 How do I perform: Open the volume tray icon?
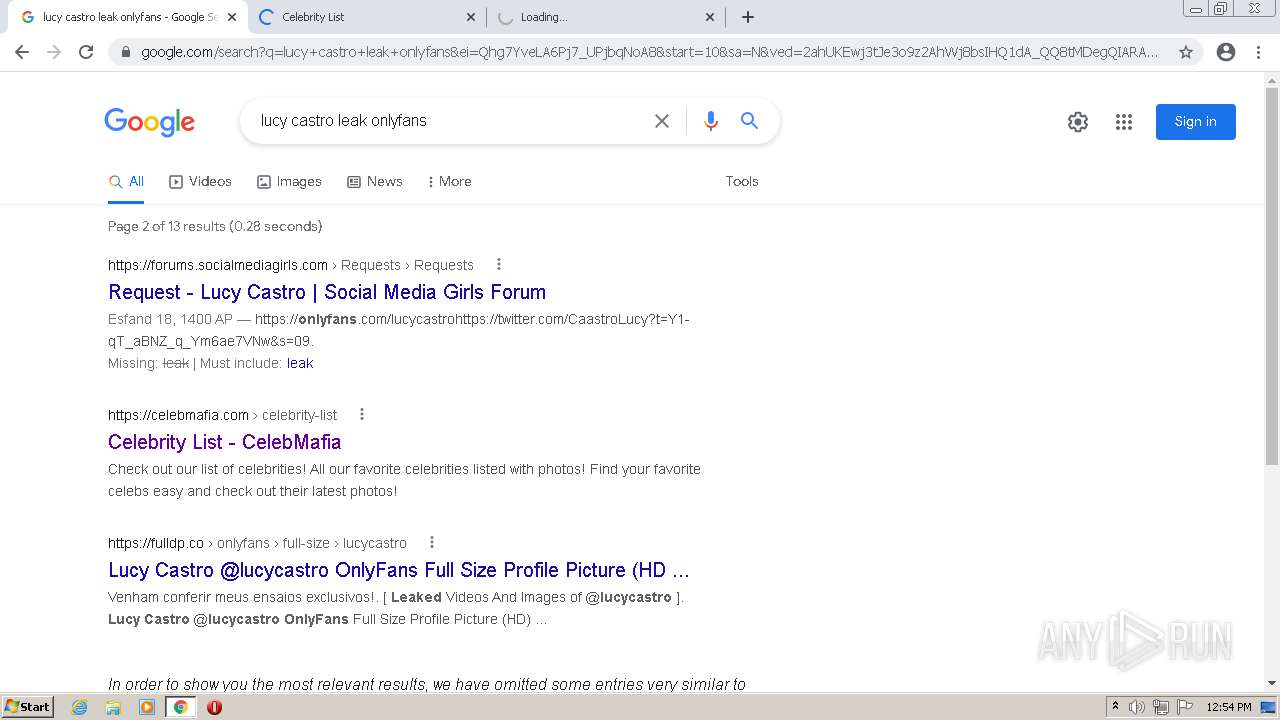click(x=1137, y=707)
